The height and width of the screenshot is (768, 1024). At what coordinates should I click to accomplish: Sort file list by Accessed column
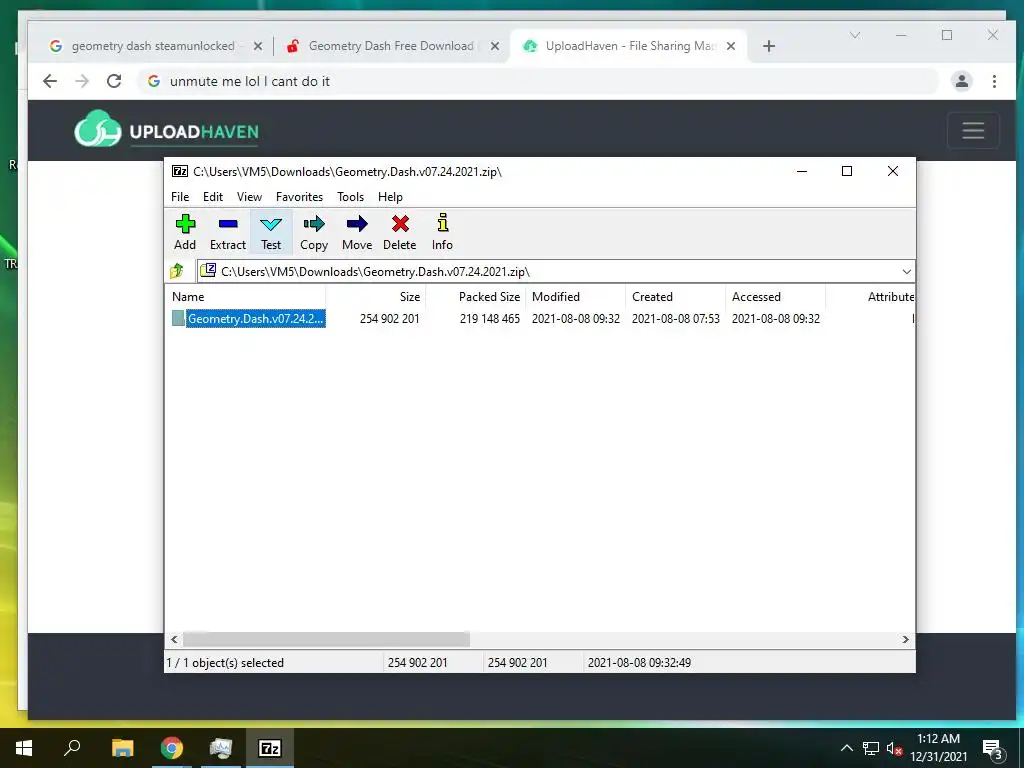point(776,296)
